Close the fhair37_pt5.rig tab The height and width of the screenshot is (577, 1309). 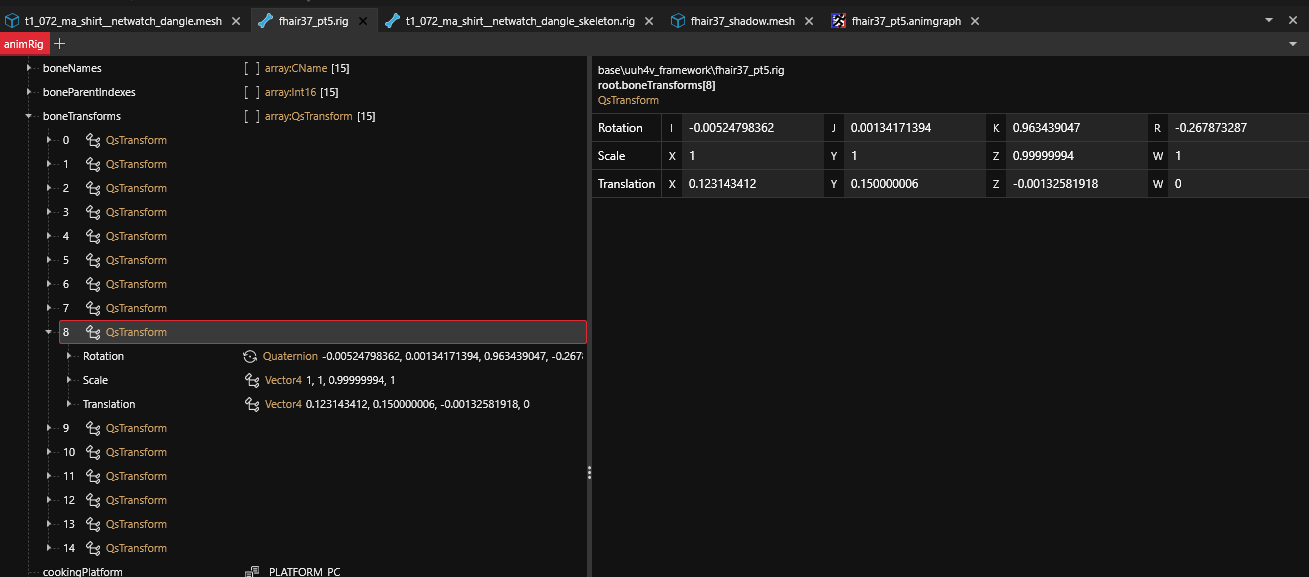point(364,21)
